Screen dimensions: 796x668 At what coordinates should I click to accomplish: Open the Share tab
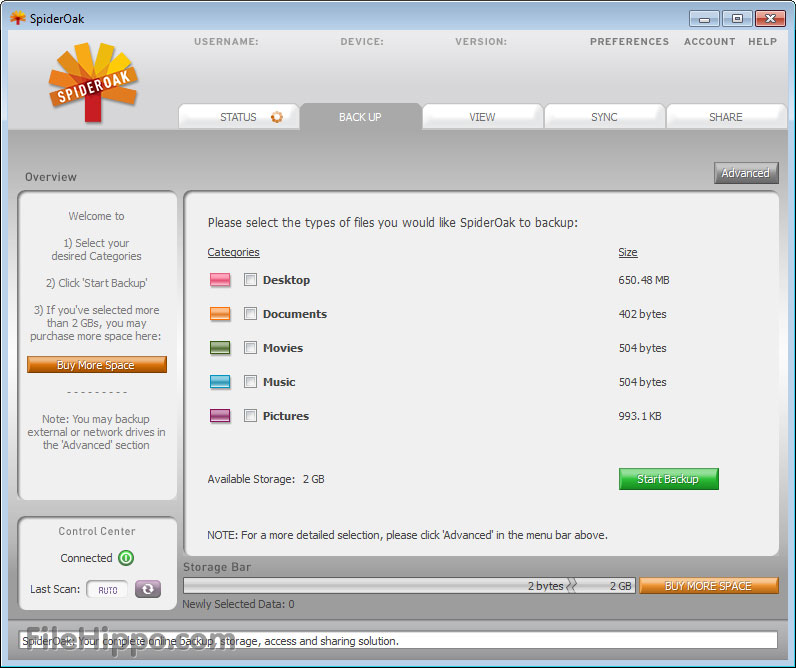coord(726,117)
